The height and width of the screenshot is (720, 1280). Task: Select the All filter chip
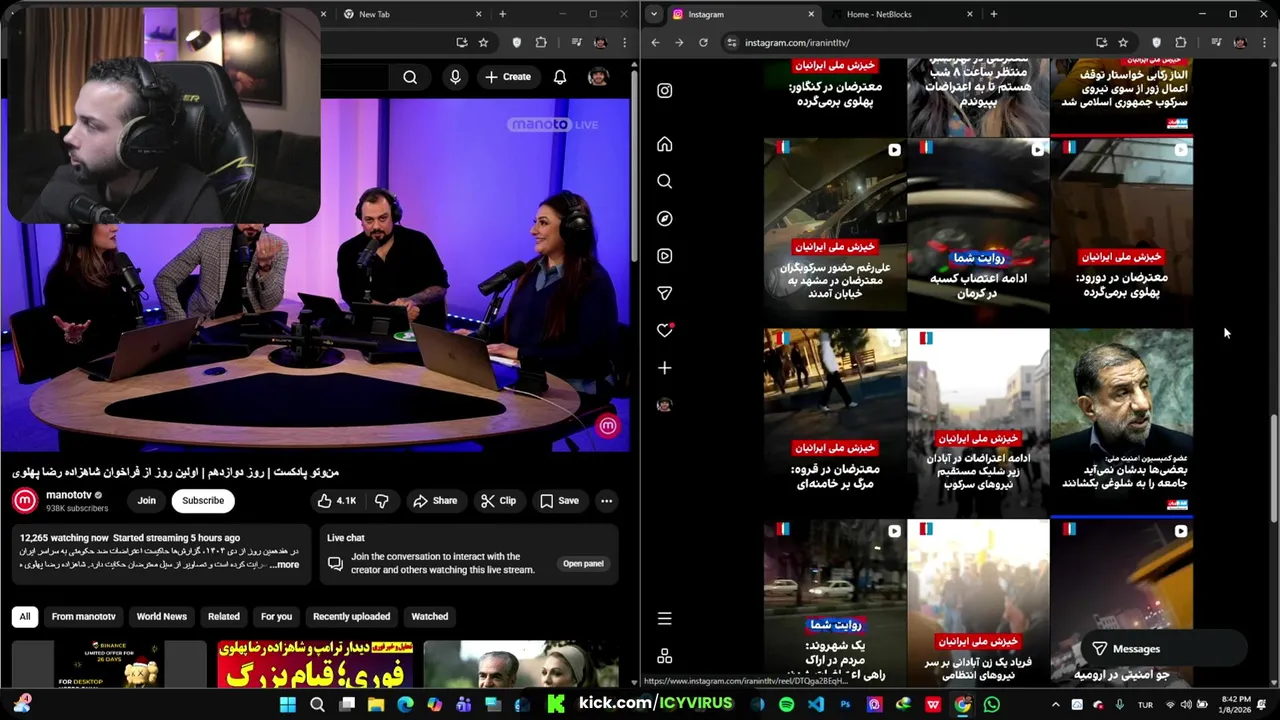pos(25,616)
